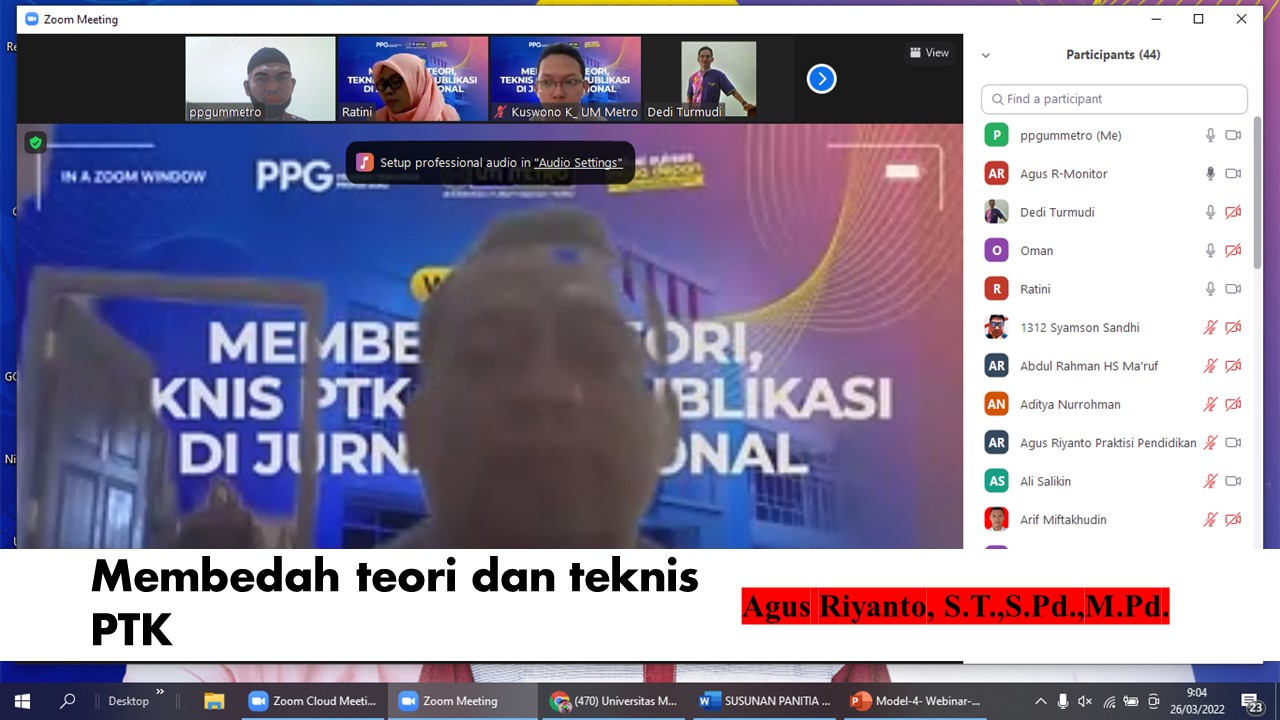Click music note icon in audio notification

pos(365,162)
